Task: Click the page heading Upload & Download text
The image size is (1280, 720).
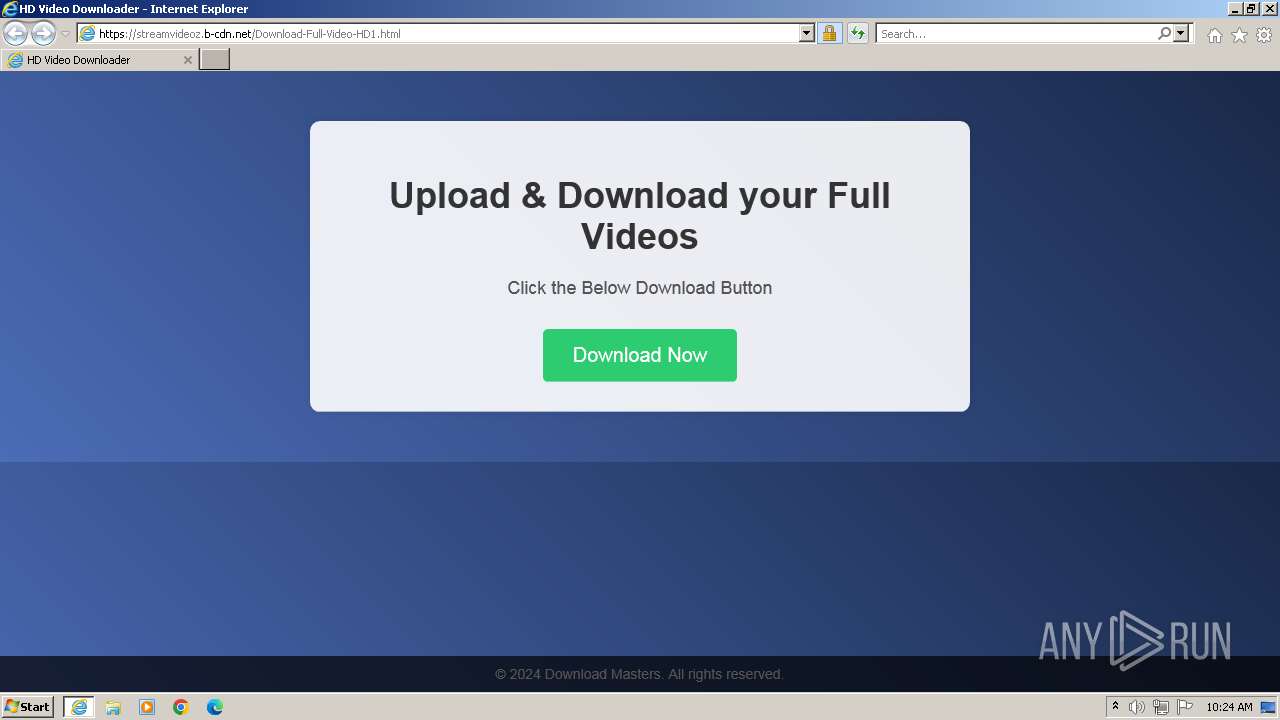Action: pyautogui.click(x=640, y=216)
